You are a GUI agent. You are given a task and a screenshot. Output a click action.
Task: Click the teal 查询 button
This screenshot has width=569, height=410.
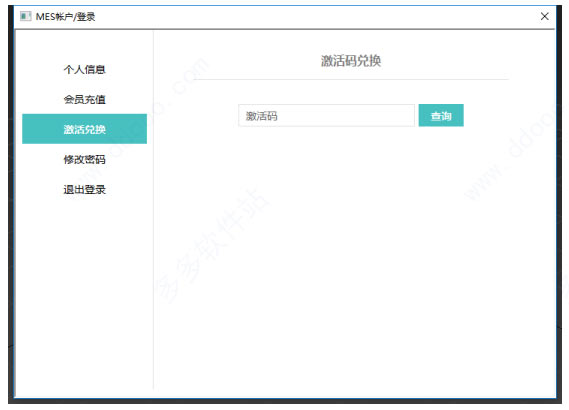441,116
